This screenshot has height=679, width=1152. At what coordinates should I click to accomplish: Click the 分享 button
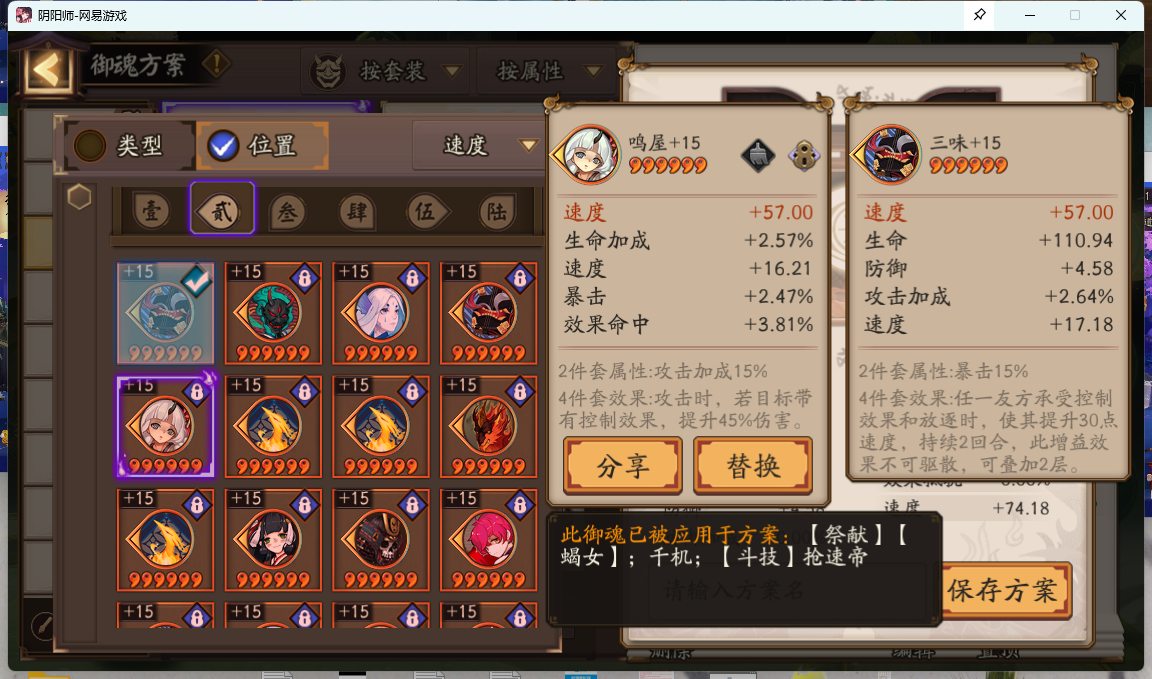tap(622, 466)
